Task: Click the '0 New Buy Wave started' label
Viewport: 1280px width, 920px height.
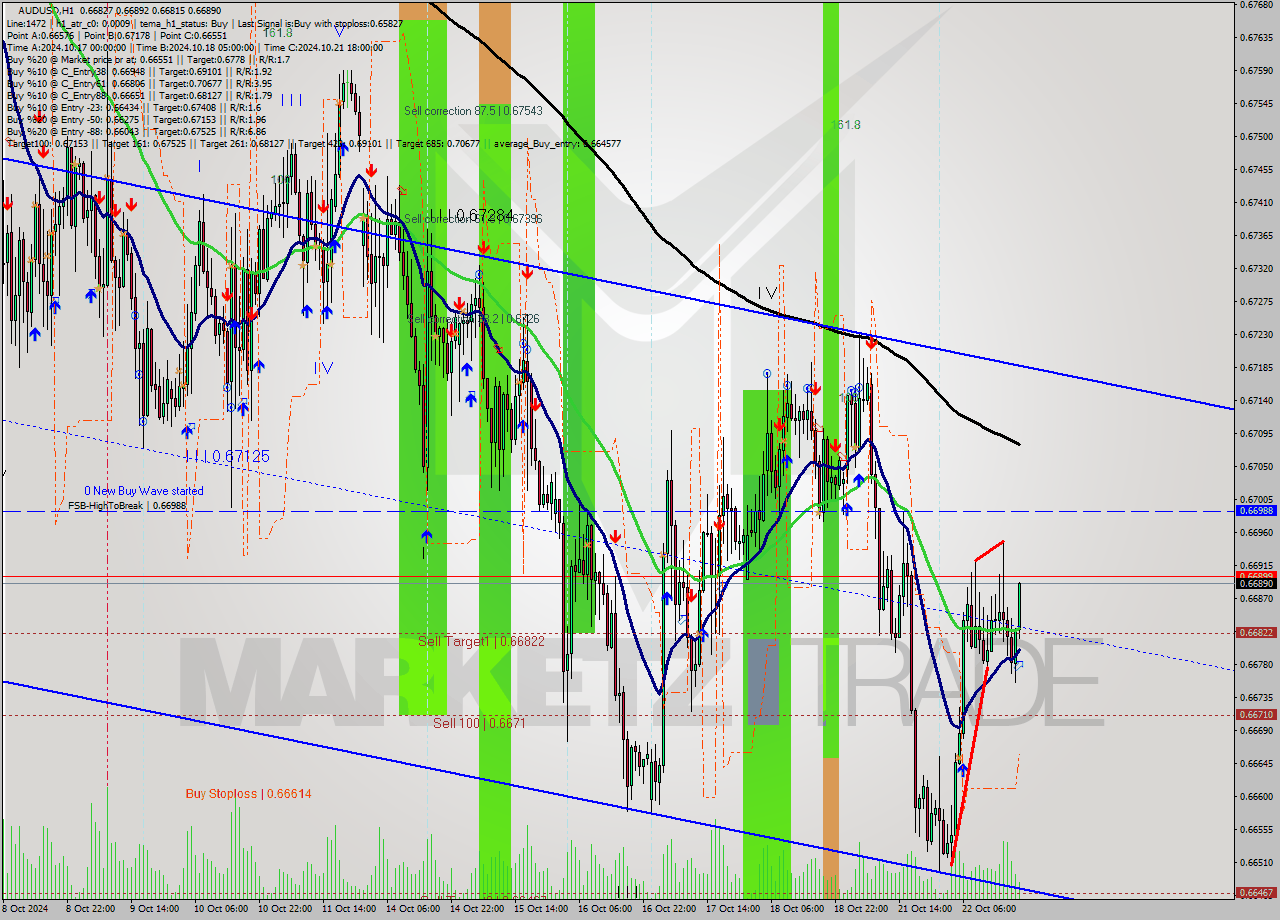Action: (144, 491)
